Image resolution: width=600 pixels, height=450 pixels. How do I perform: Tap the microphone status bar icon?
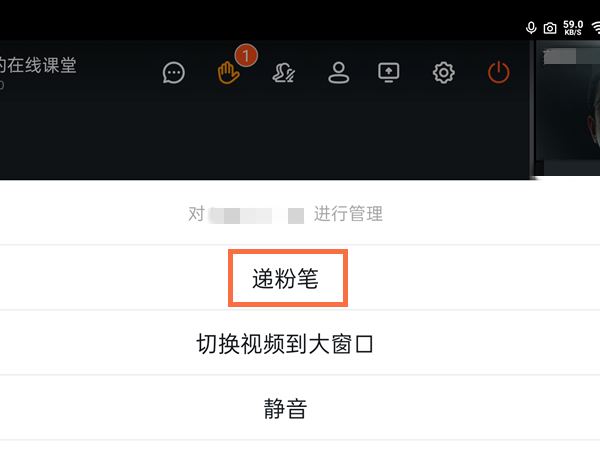coord(531,28)
